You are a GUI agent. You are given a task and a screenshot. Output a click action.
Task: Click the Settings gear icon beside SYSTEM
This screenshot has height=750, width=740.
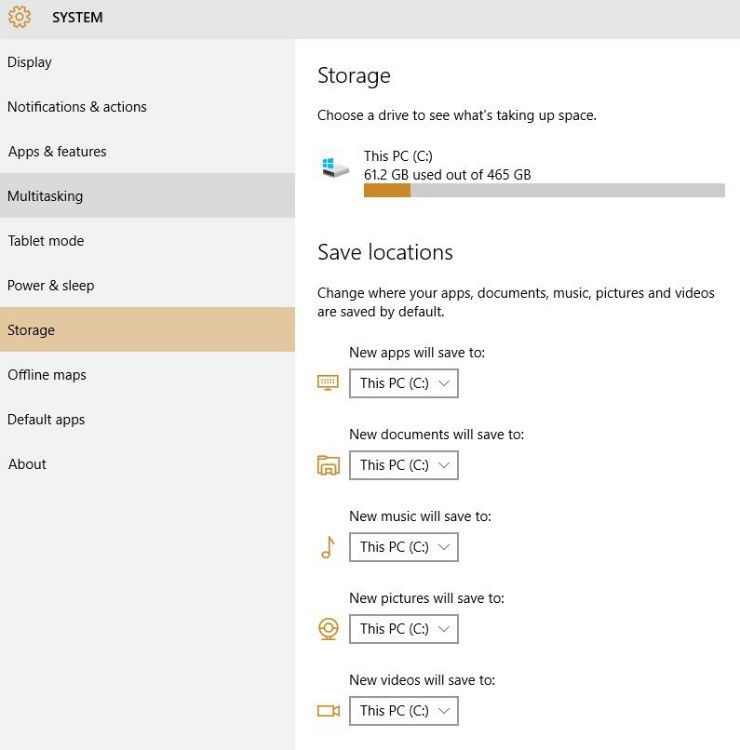click(x=19, y=17)
